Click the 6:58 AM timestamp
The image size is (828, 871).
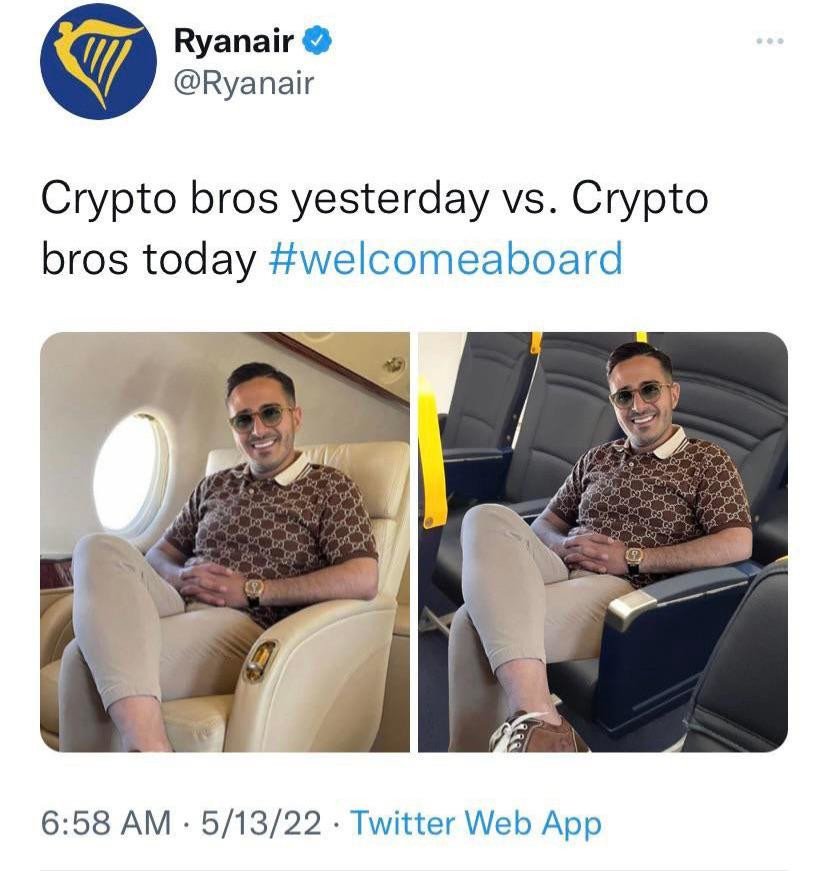click(106, 823)
